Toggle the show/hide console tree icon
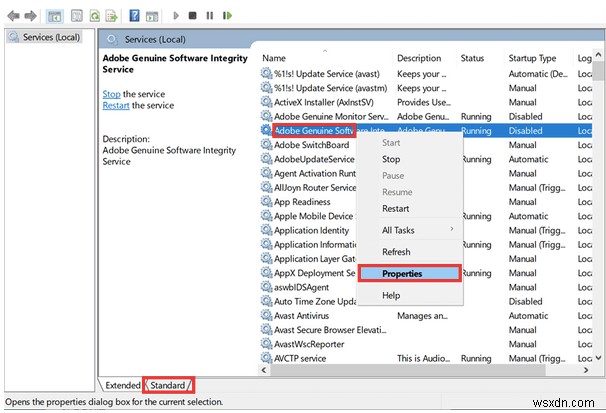Viewport: 606px width, 413px height. 54,16
